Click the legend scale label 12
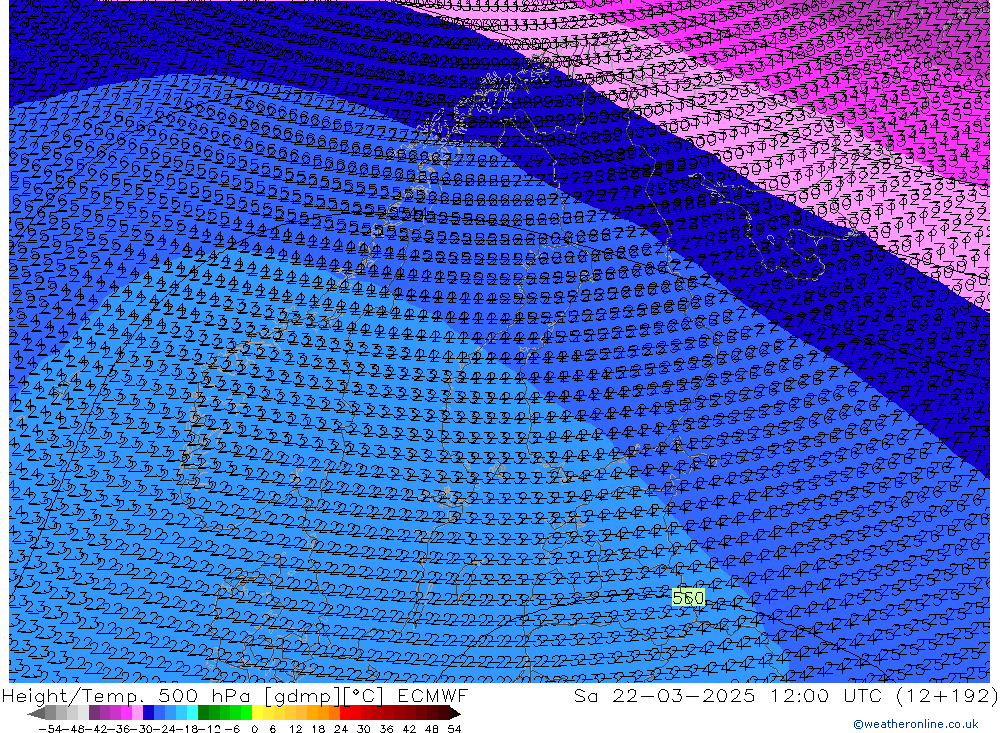The width and height of the screenshot is (1000, 733). [x=295, y=729]
